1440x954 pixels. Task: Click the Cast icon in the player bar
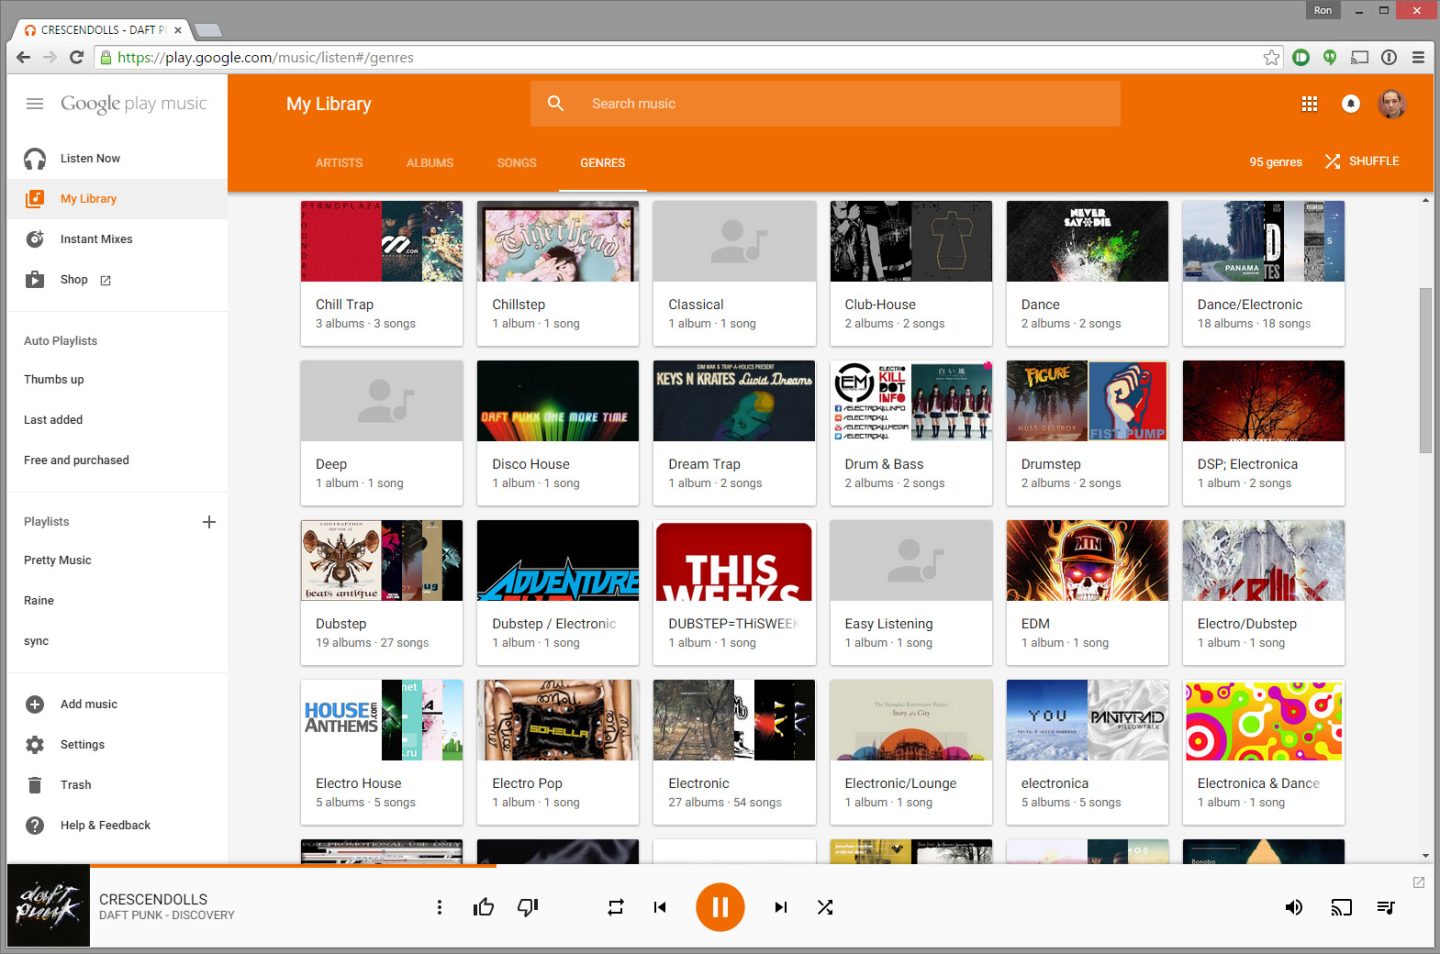1341,907
